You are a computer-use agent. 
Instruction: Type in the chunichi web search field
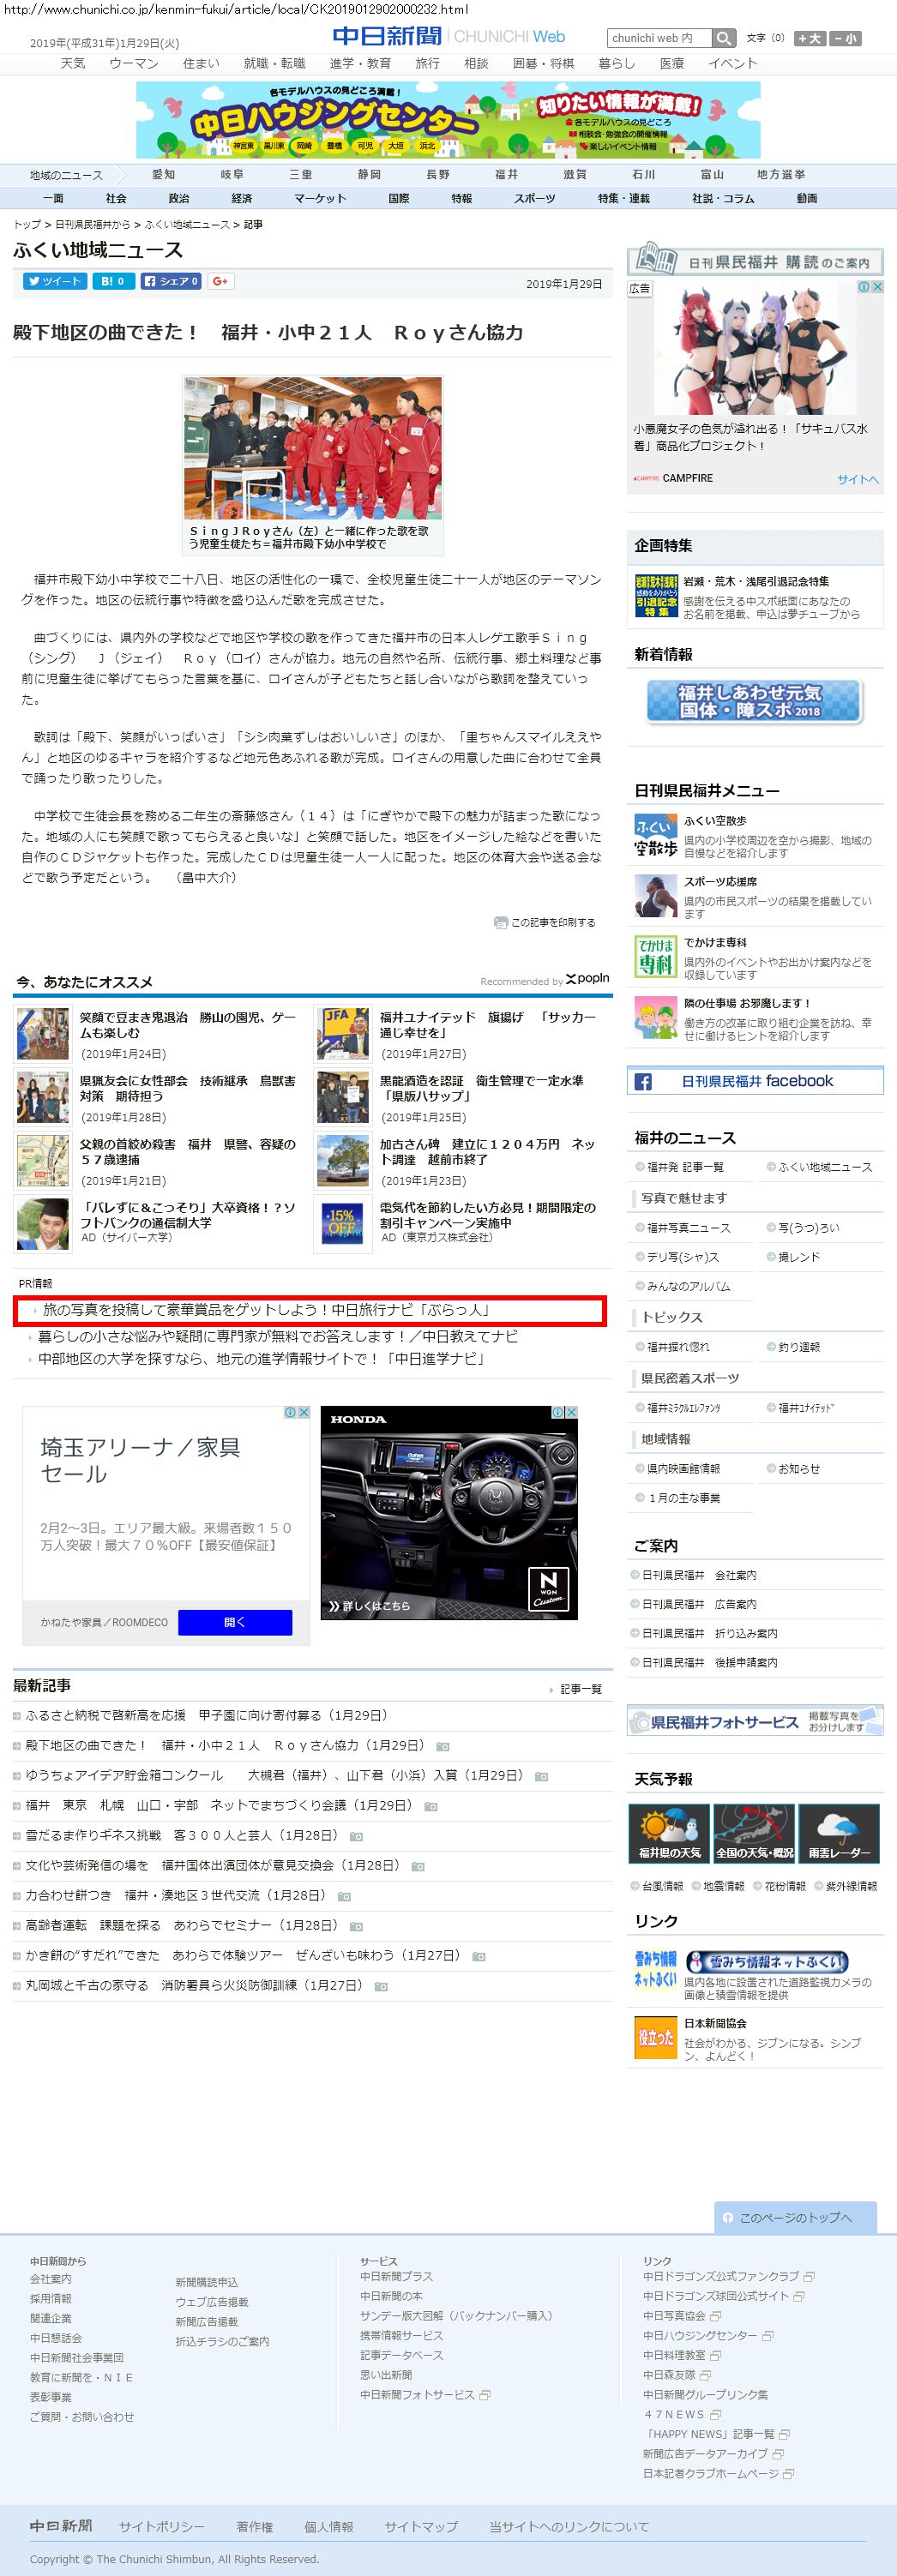point(658,38)
